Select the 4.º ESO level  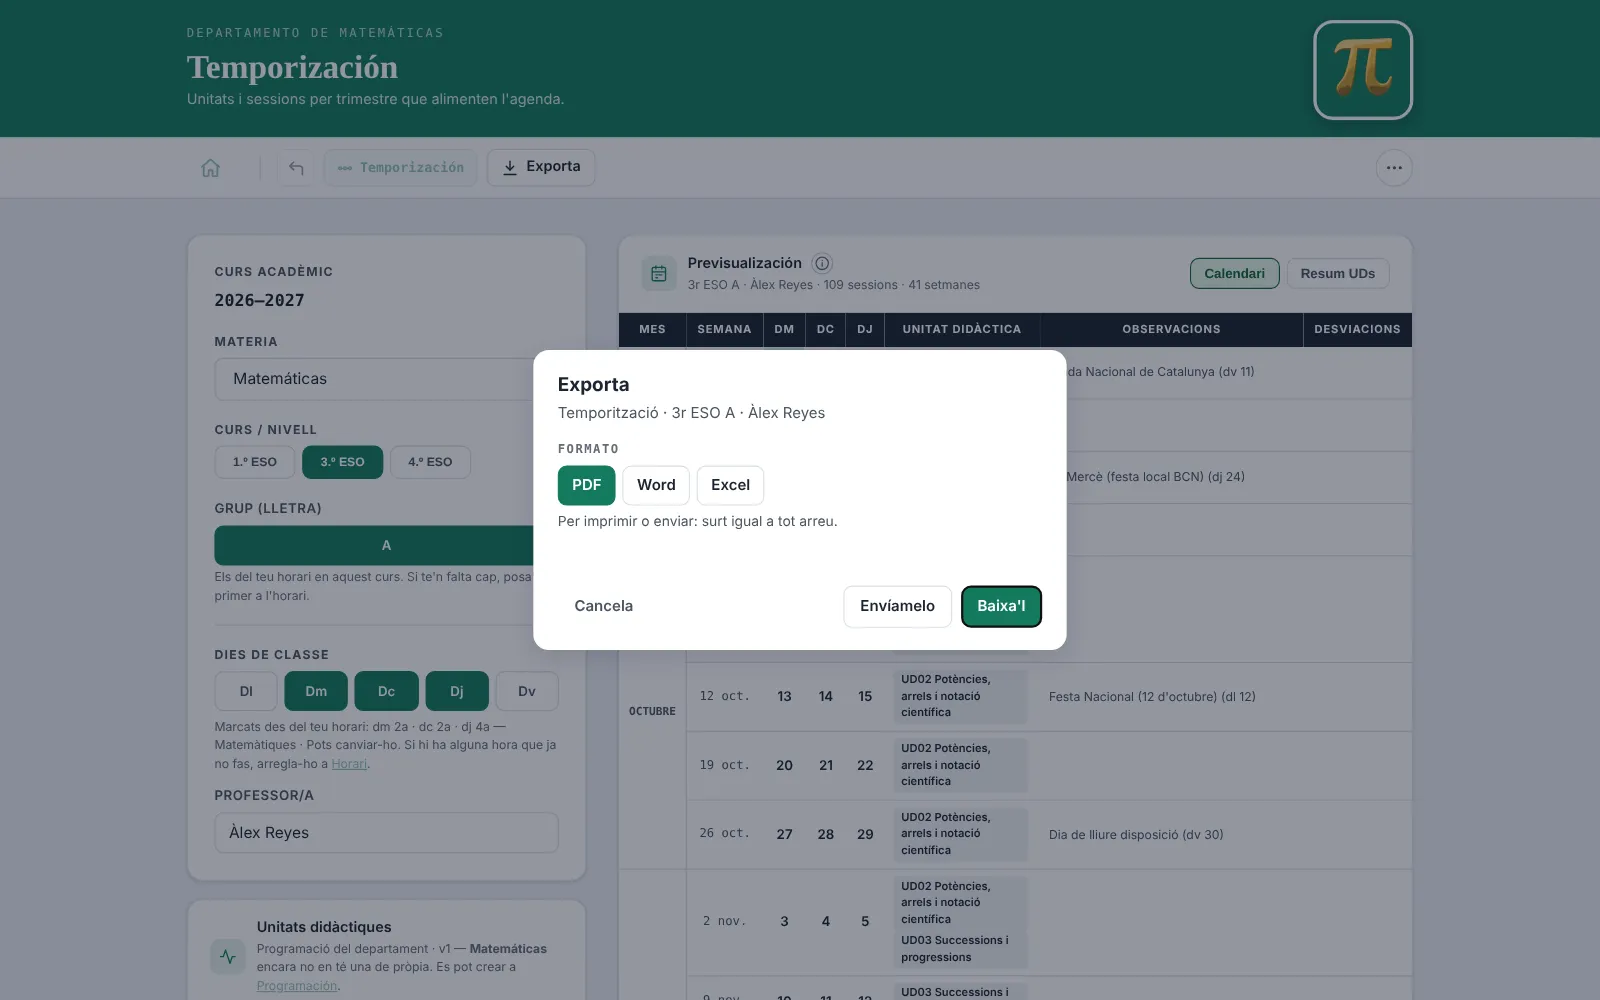click(430, 462)
